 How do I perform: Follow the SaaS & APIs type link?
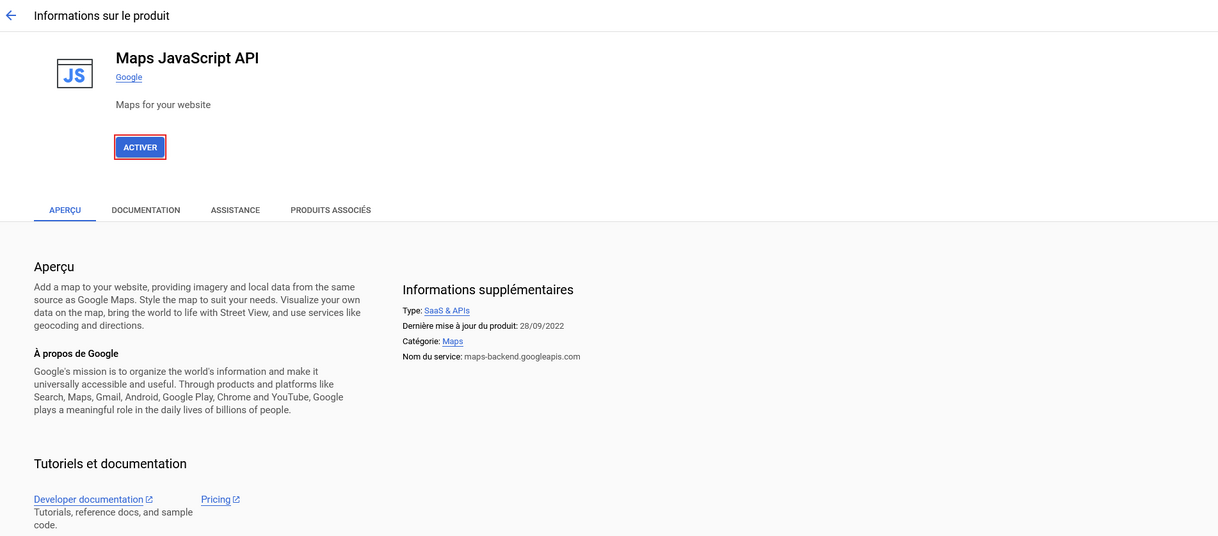pyautogui.click(x=447, y=311)
